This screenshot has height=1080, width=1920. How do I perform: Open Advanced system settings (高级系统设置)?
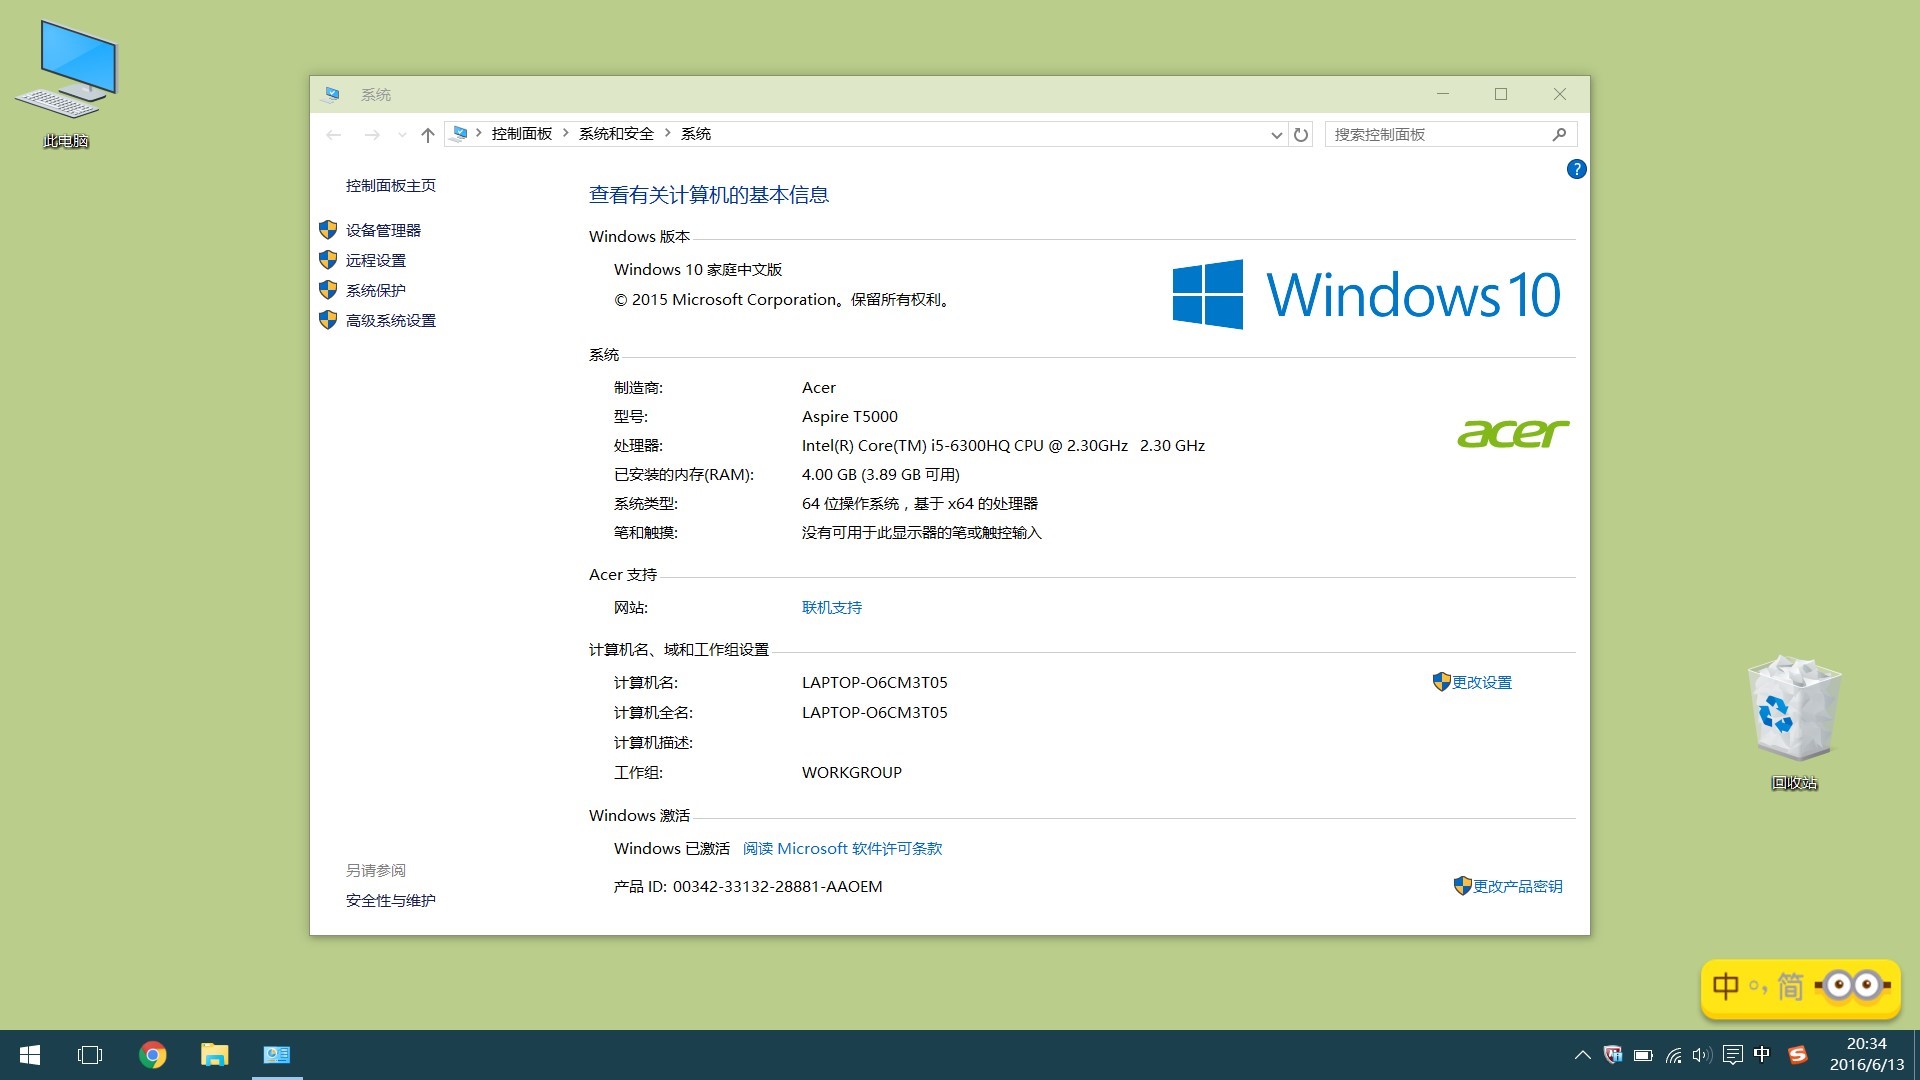tap(391, 320)
